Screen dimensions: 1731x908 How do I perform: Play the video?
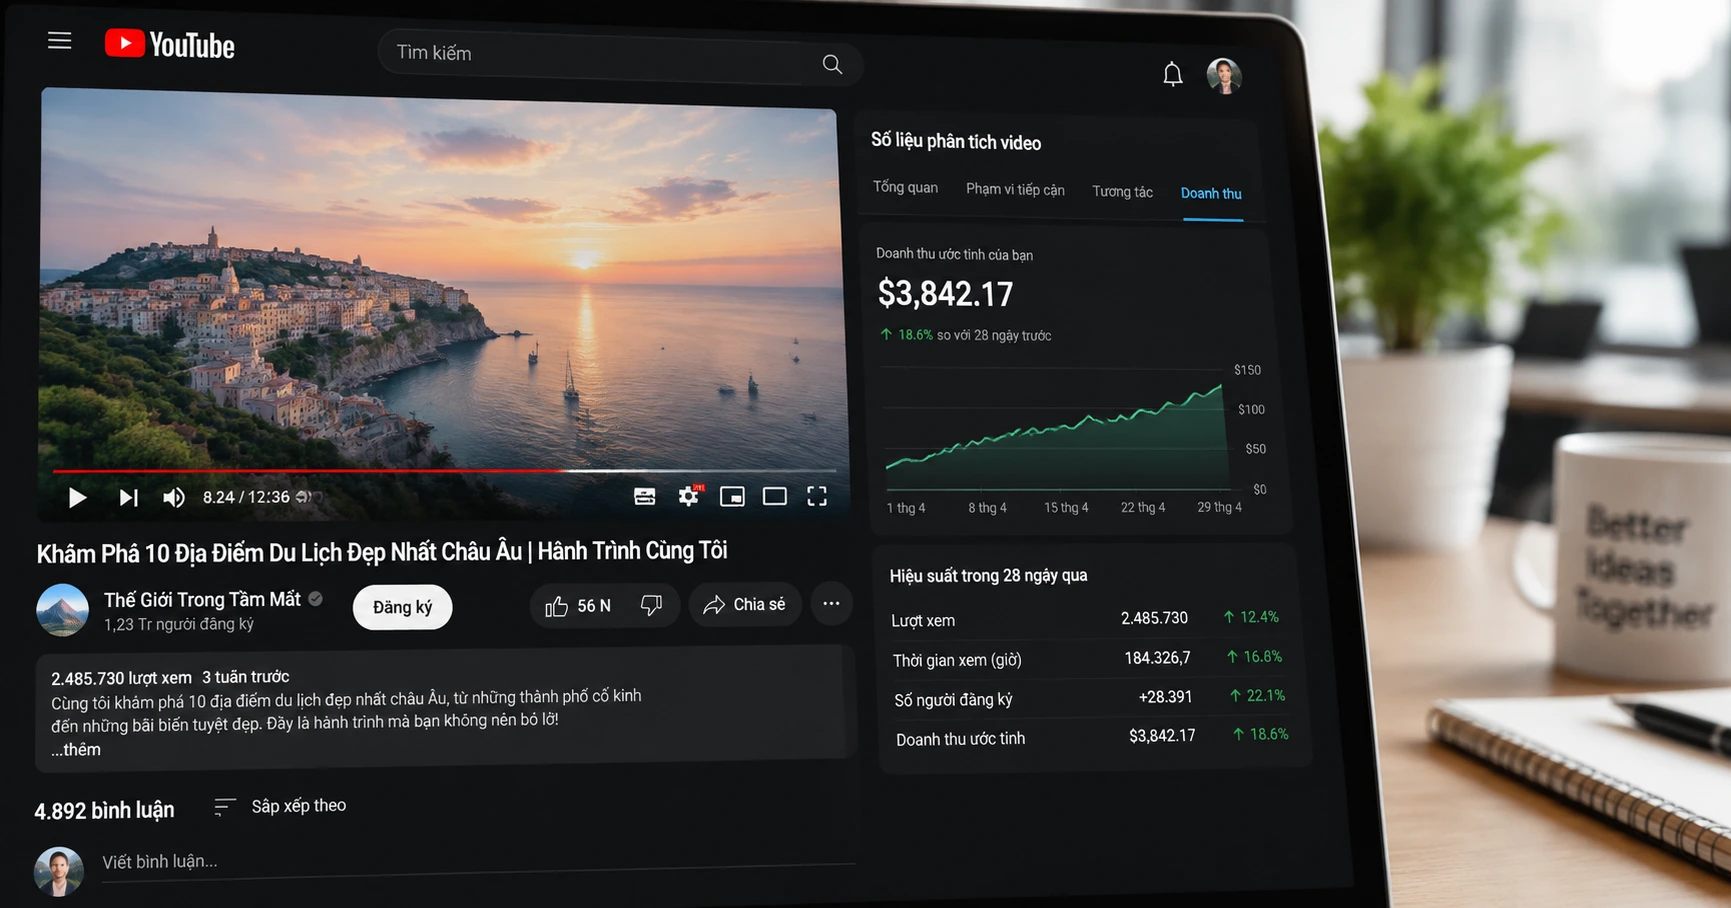point(77,497)
